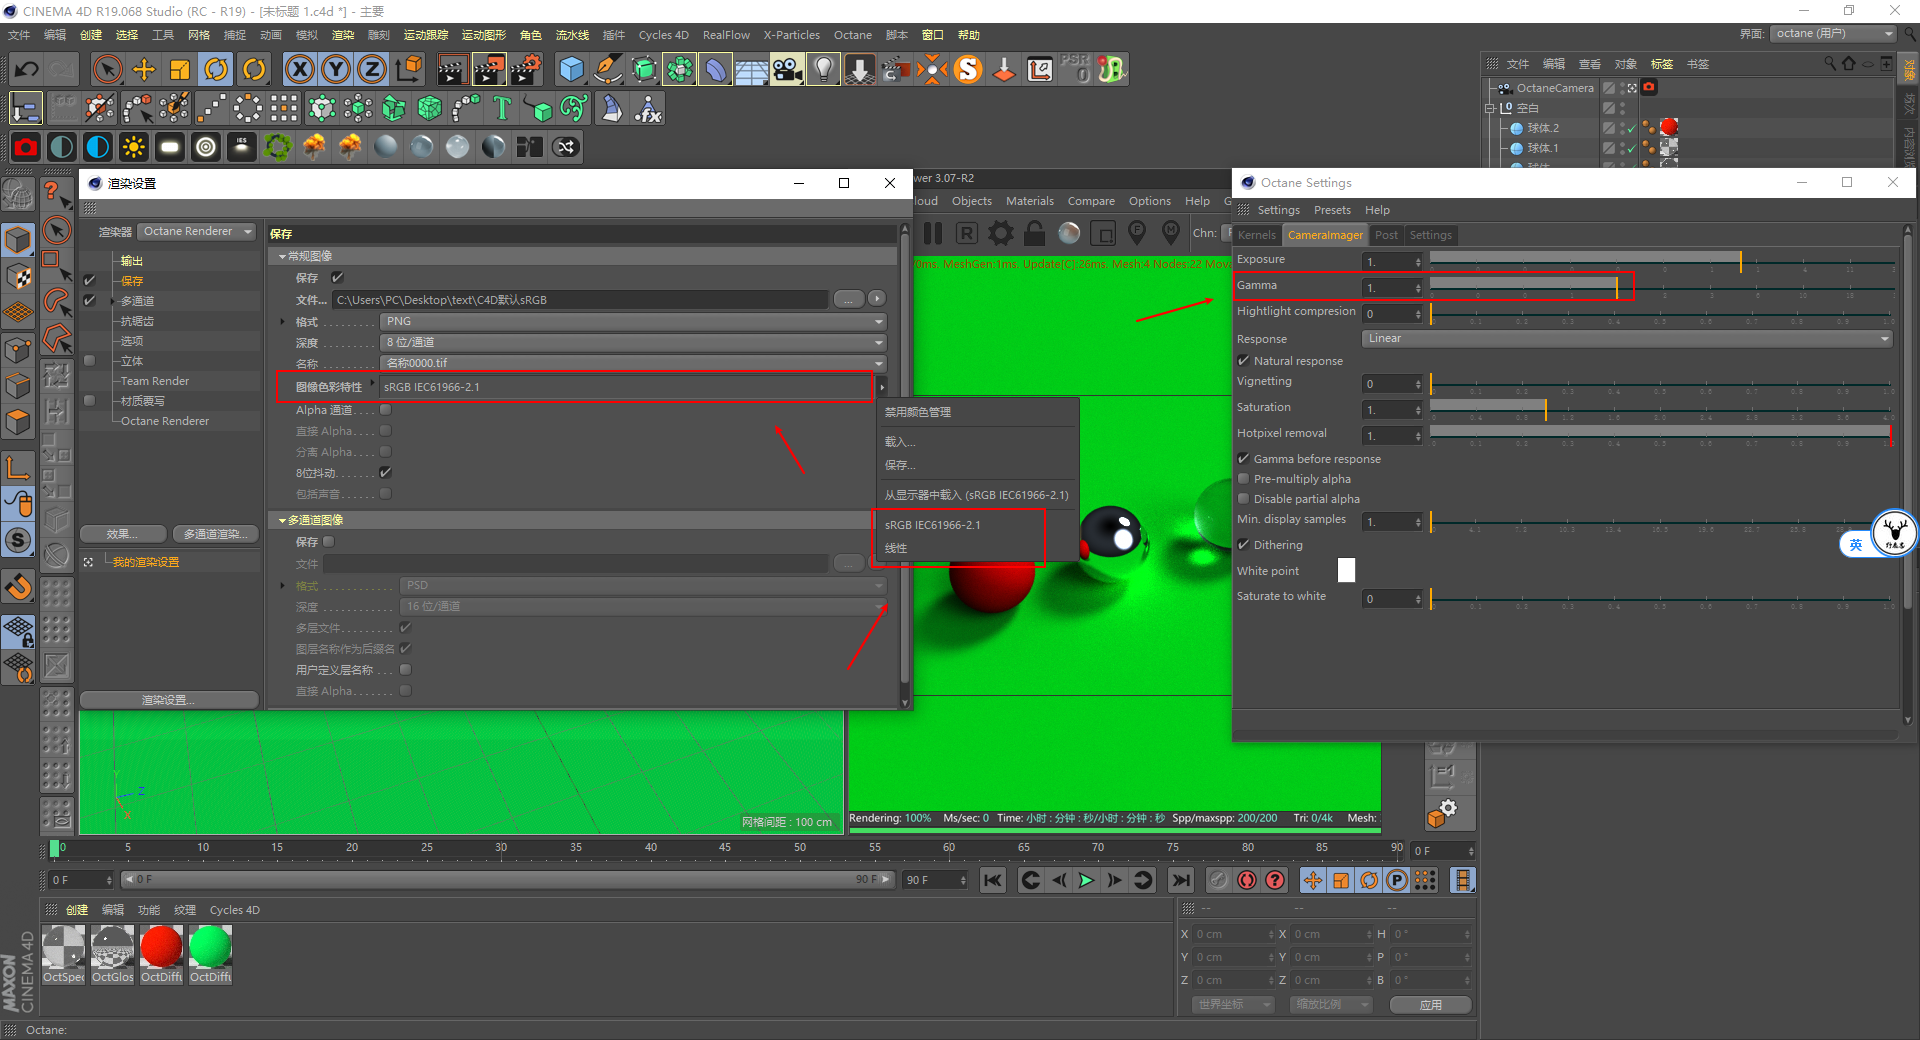Click the Light bulb object icon
This screenshot has width=1920, height=1040.
(x=823, y=69)
